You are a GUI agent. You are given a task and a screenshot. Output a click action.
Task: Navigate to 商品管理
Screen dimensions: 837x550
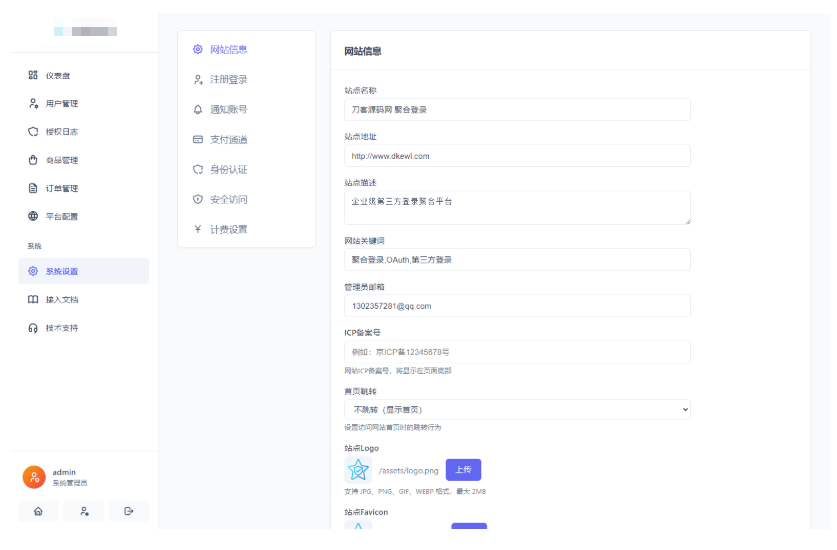pyautogui.click(x=83, y=160)
